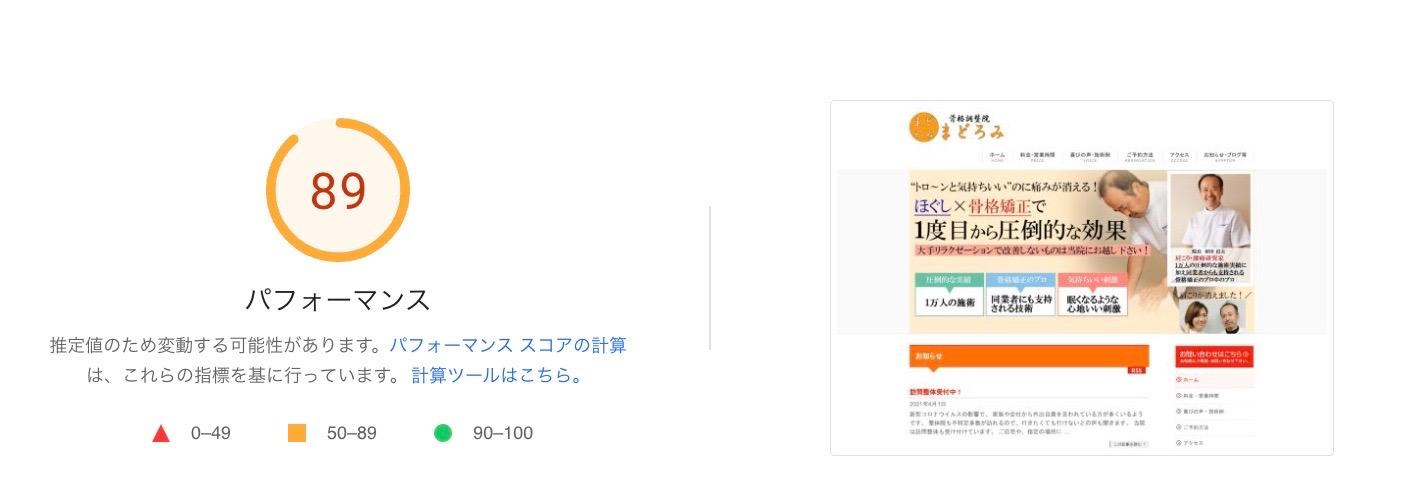Select アクセス in the previewed top navigation
The image size is (1402, 486).
point(1179,157)
